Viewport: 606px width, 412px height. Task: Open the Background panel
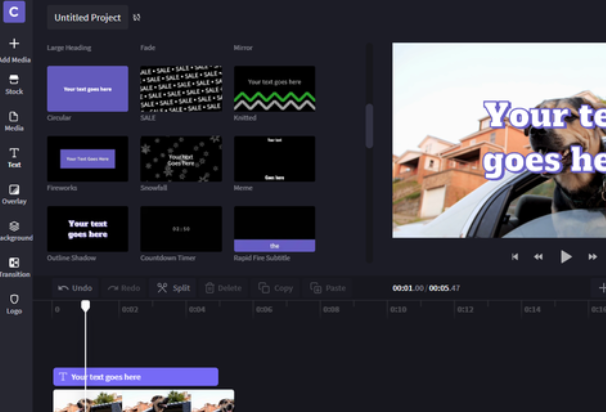click(x=14, y=231)
